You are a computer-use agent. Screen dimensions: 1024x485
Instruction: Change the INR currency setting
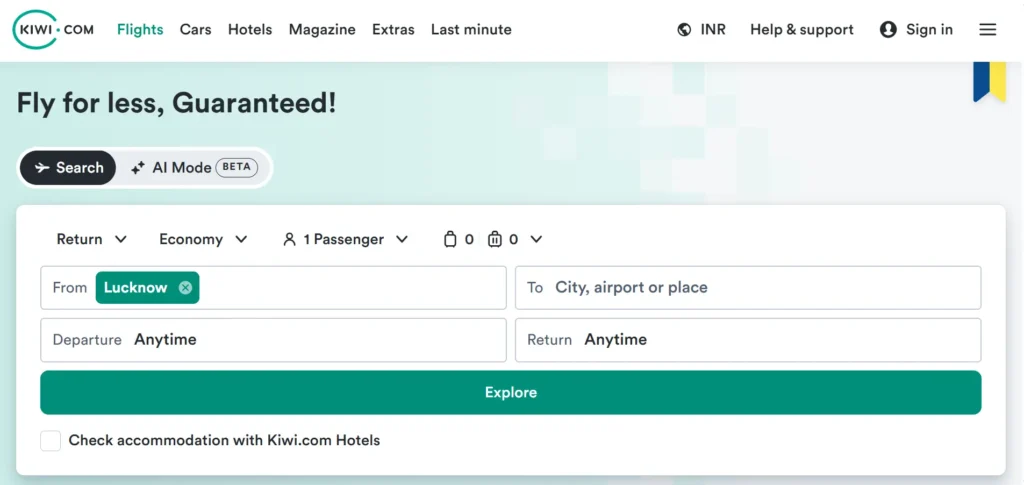click(x=712, y=29)
